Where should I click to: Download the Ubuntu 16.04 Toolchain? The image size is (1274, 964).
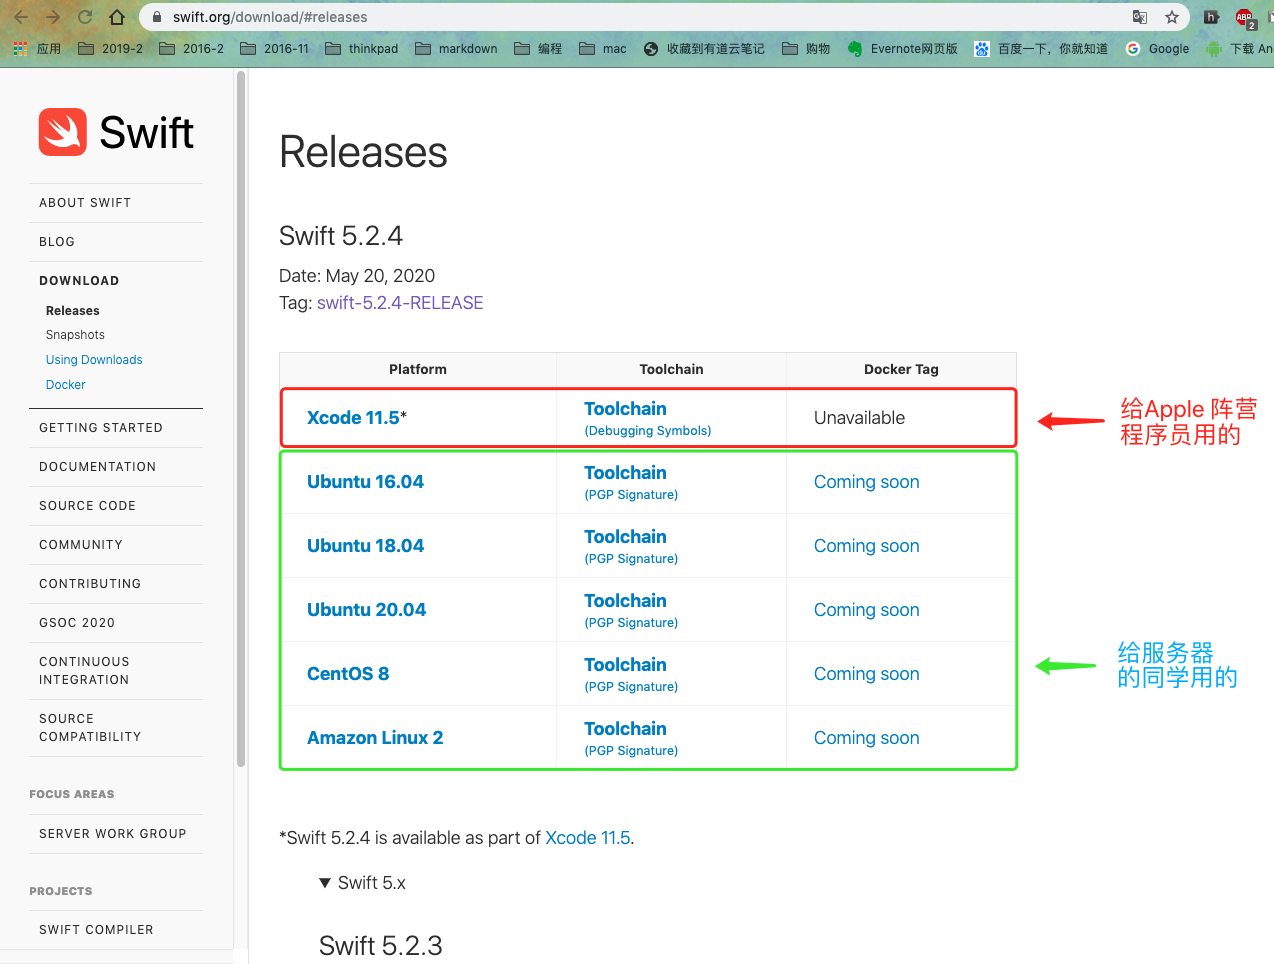[625, 473]
